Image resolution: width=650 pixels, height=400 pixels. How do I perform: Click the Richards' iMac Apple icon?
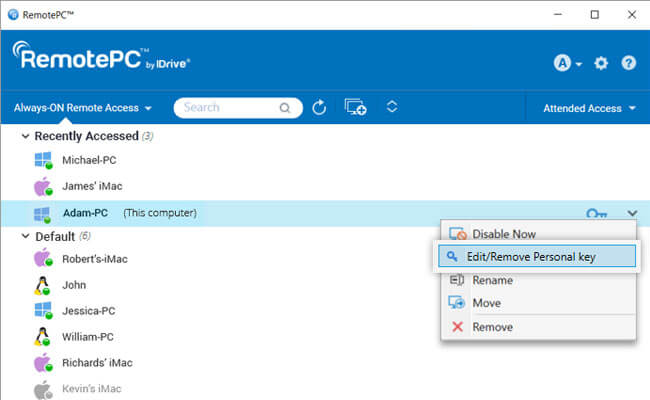click(43, 363)
